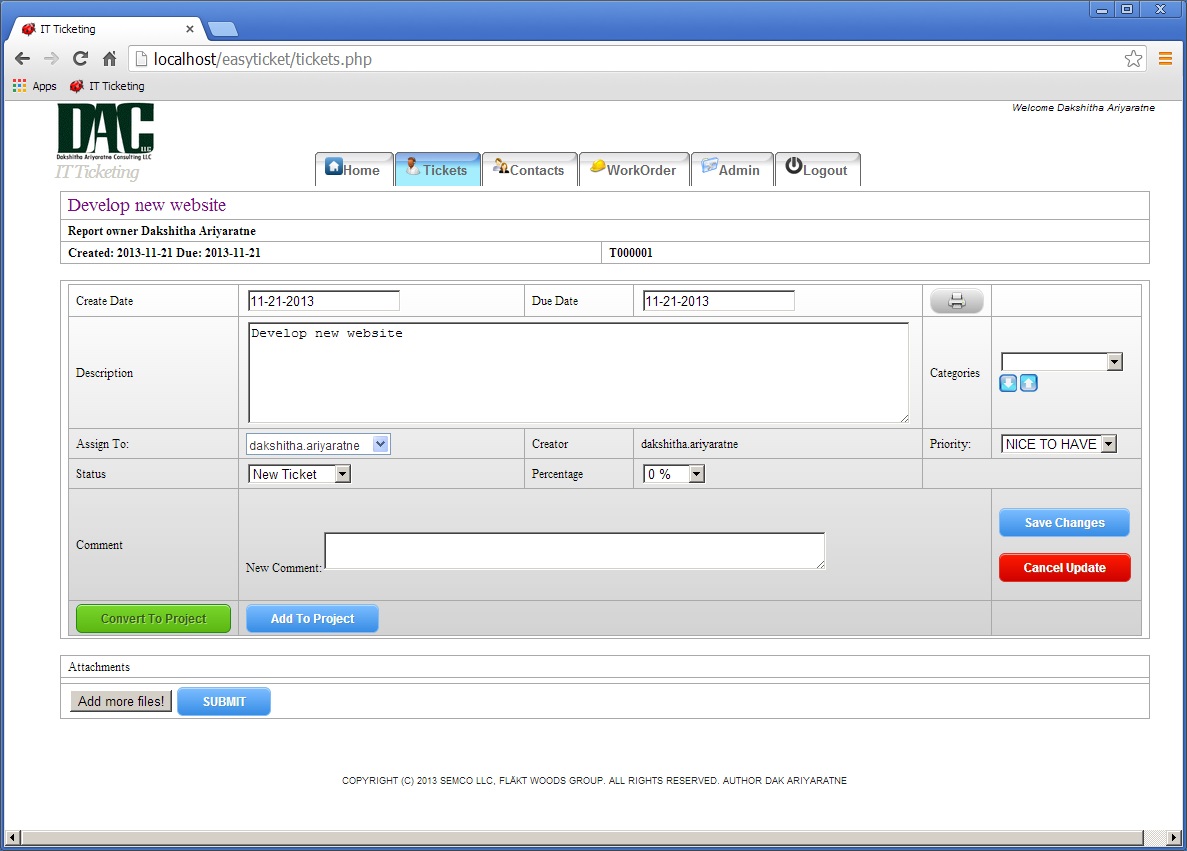1187x851 pixels.
Task: Expand the Assign To user dropdown
Action: click(318, 445)
